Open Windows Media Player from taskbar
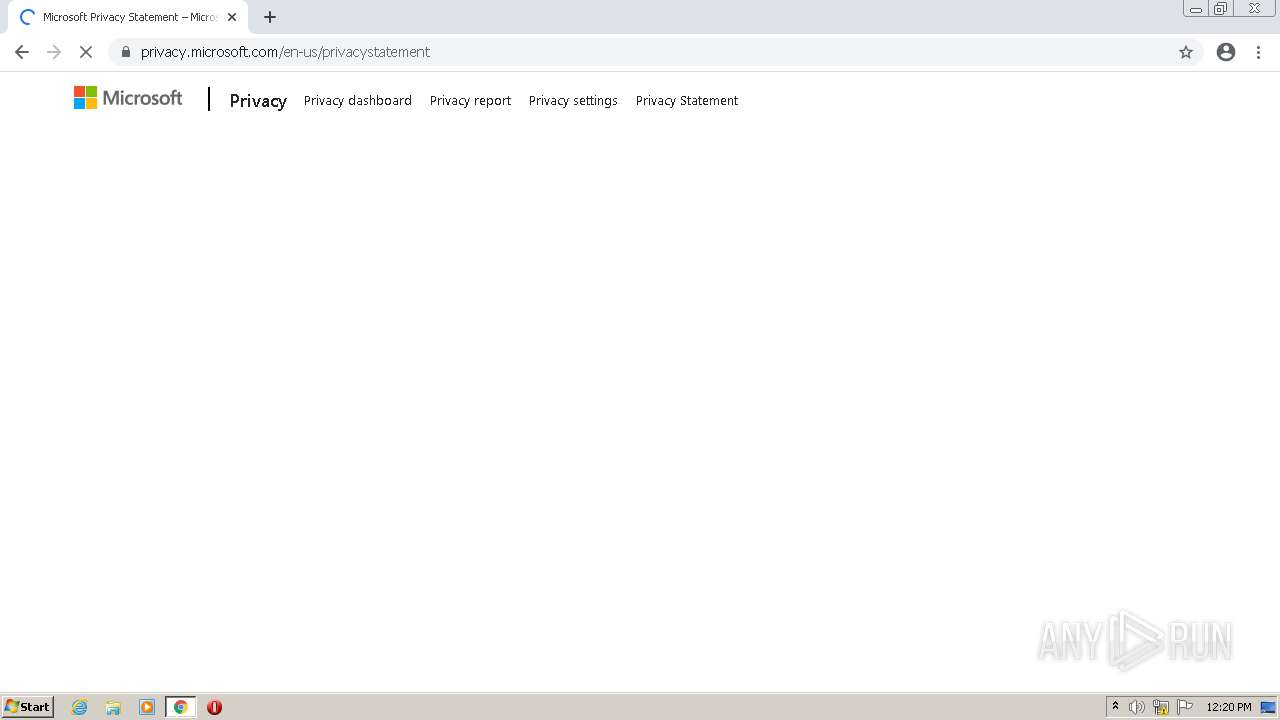This screenshot has height=720, width=1280. 147,707
